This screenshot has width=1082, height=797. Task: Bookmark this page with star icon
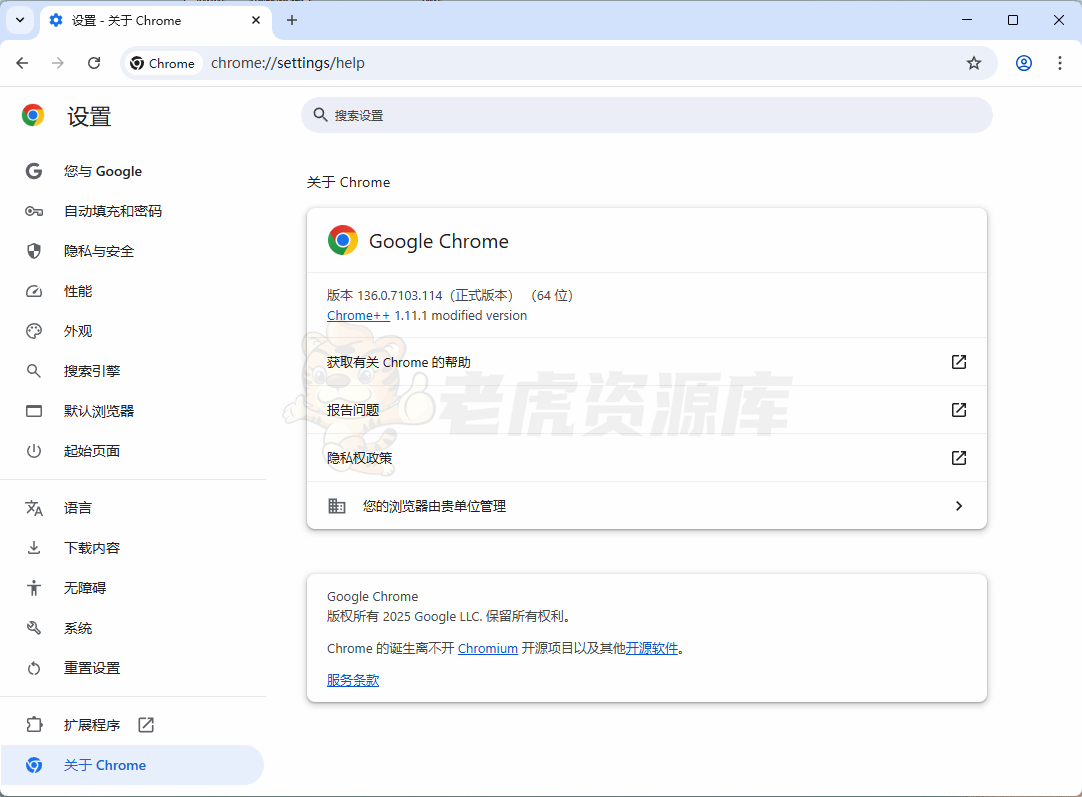click(x=974, y=63)
